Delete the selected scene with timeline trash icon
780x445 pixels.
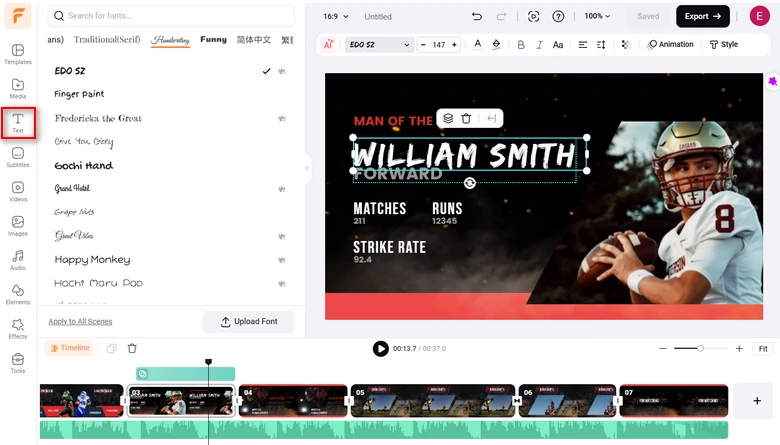coord(132,349)
